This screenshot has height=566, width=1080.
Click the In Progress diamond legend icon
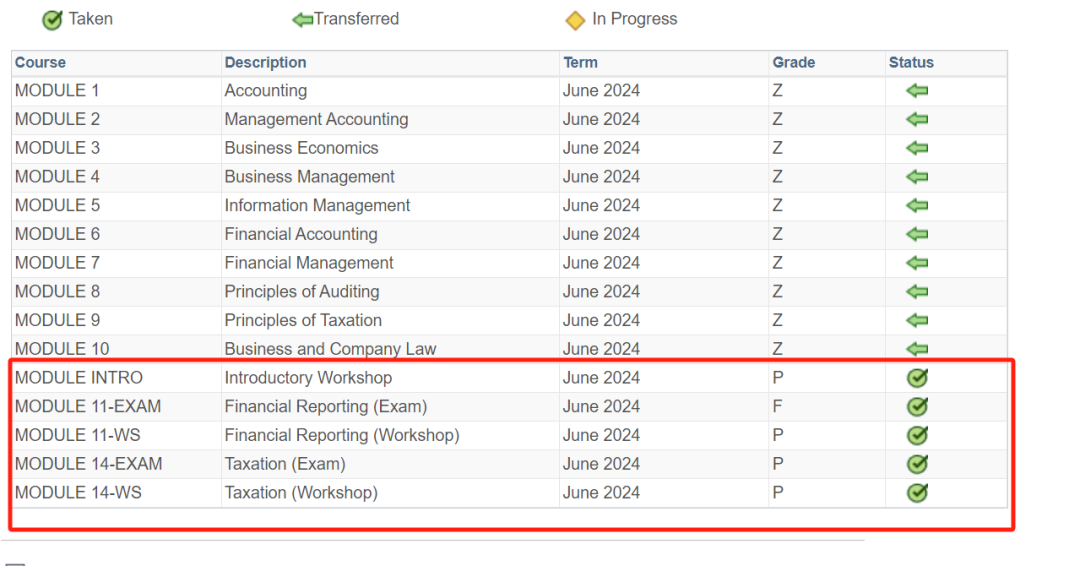tap(575, 21)
